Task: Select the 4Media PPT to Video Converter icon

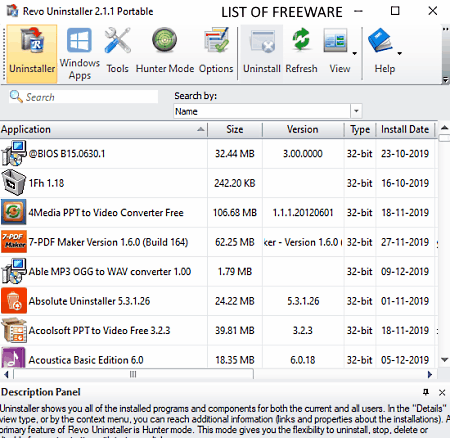Action: point(14,212)
